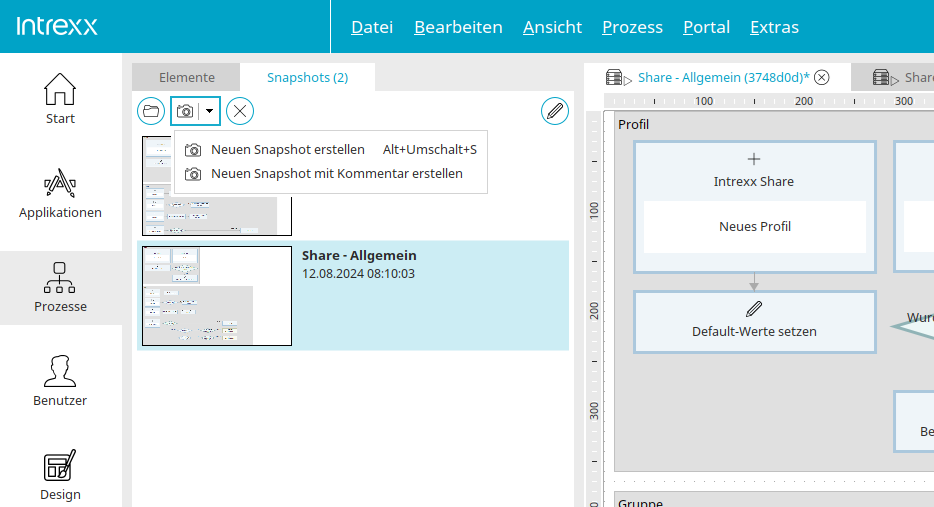
Task: Switch to the Elemente tab
Action: (186, 77)
